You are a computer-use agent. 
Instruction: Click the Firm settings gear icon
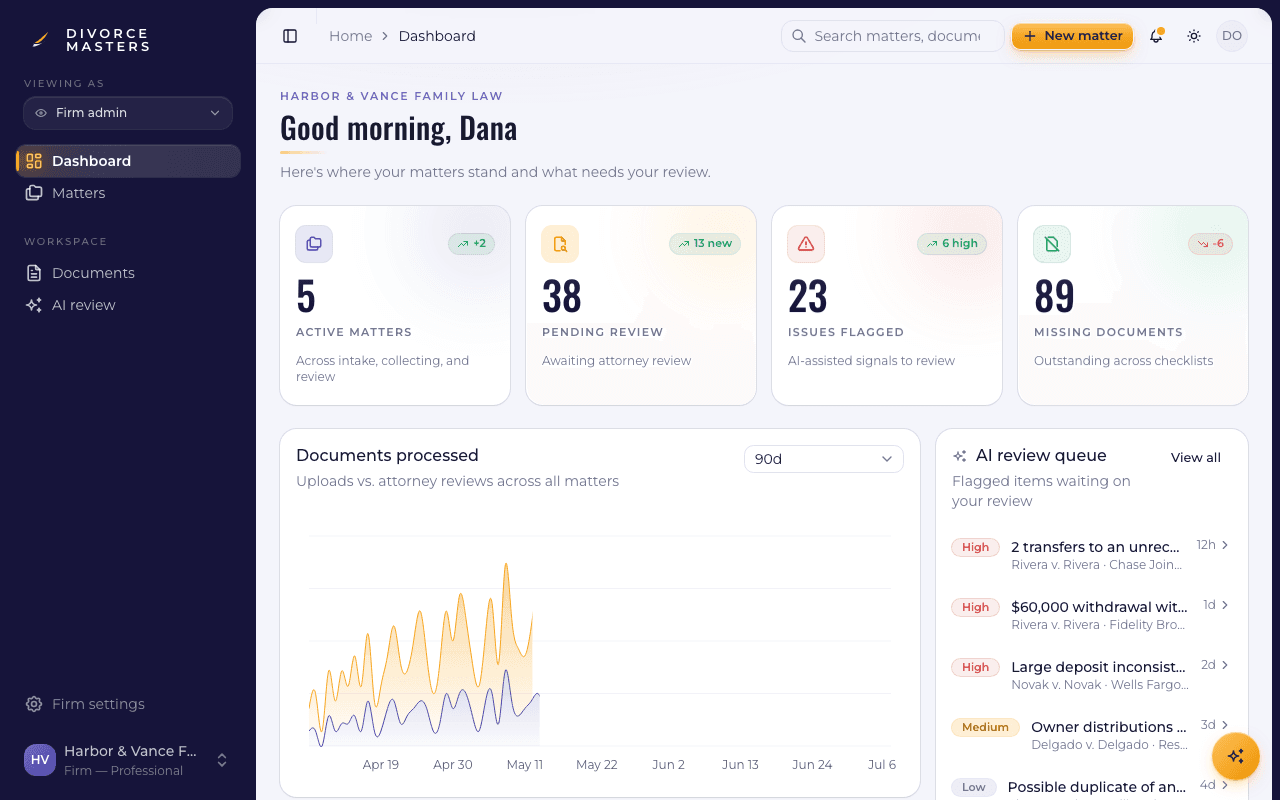(x=34, y=704)
